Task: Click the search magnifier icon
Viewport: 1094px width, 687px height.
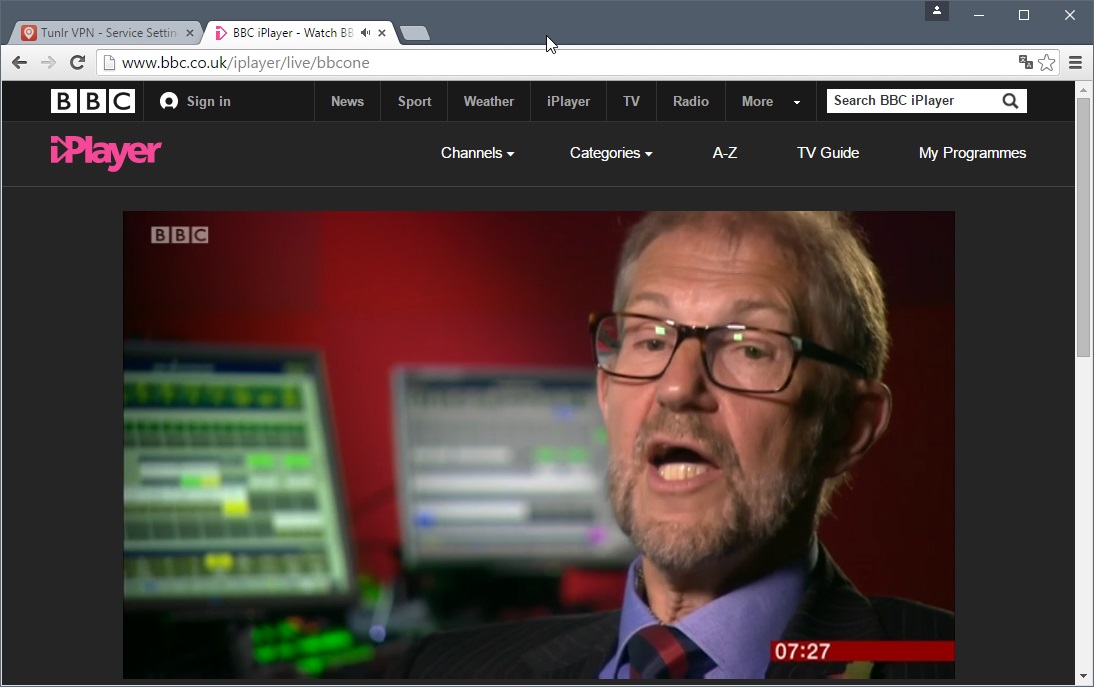Action: 1010,101
